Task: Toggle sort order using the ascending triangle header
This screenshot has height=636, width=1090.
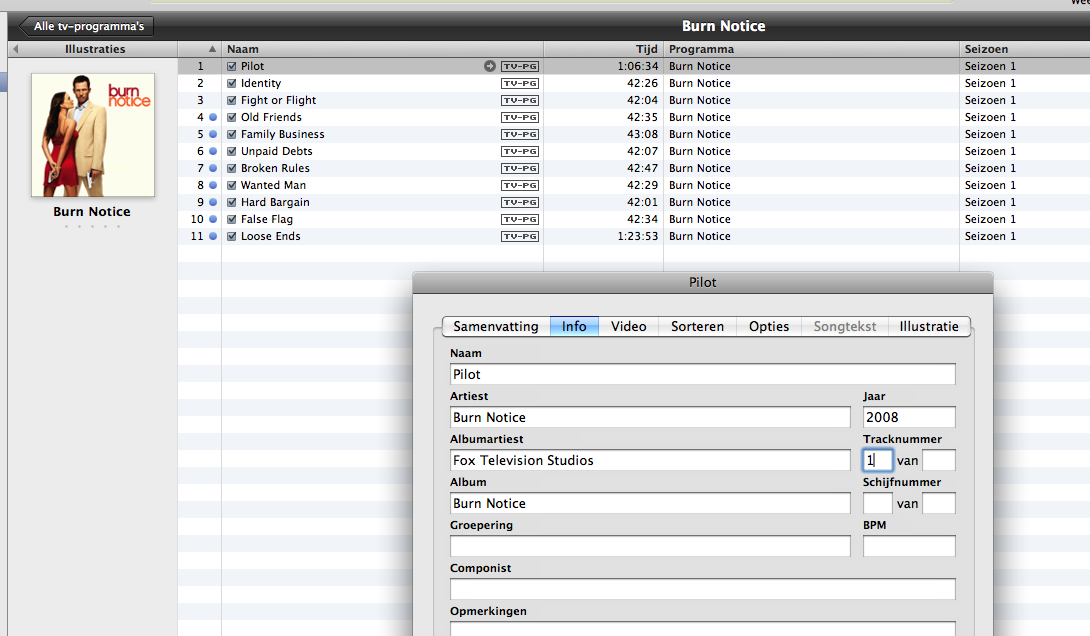Action: click(212, 49)
